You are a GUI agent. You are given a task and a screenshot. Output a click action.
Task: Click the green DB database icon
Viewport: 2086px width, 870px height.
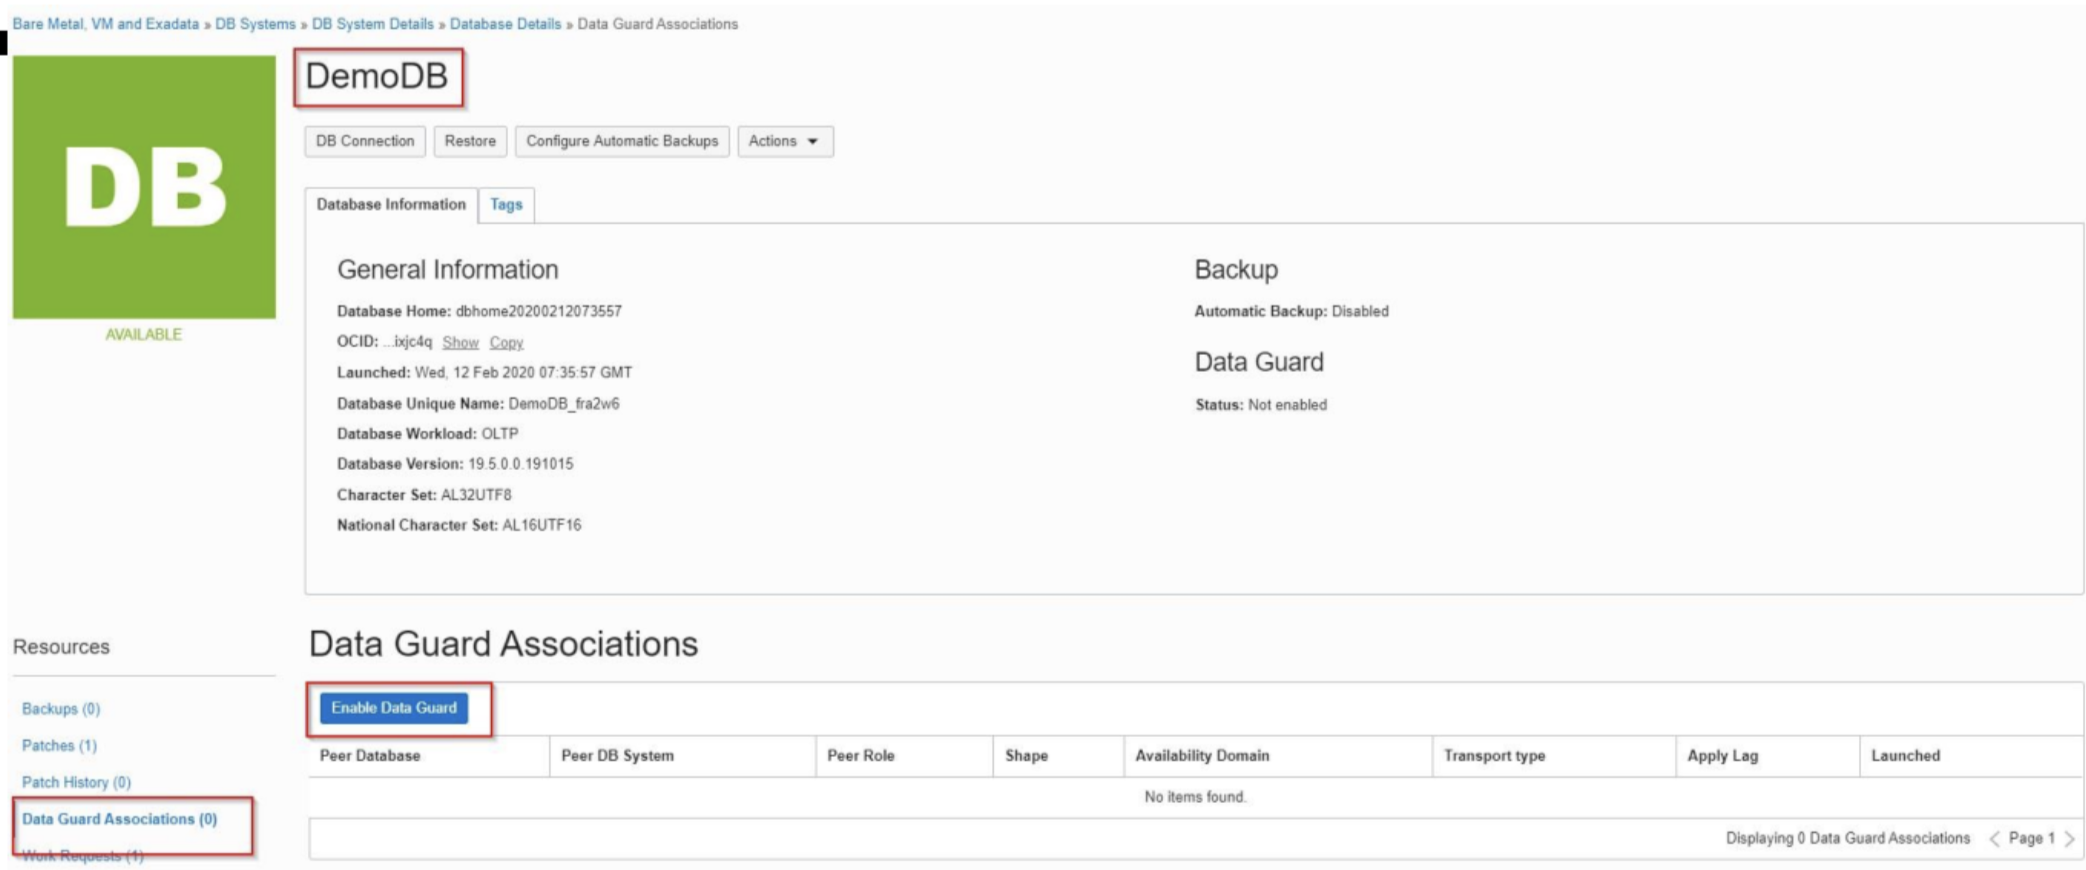click(144, 187)
